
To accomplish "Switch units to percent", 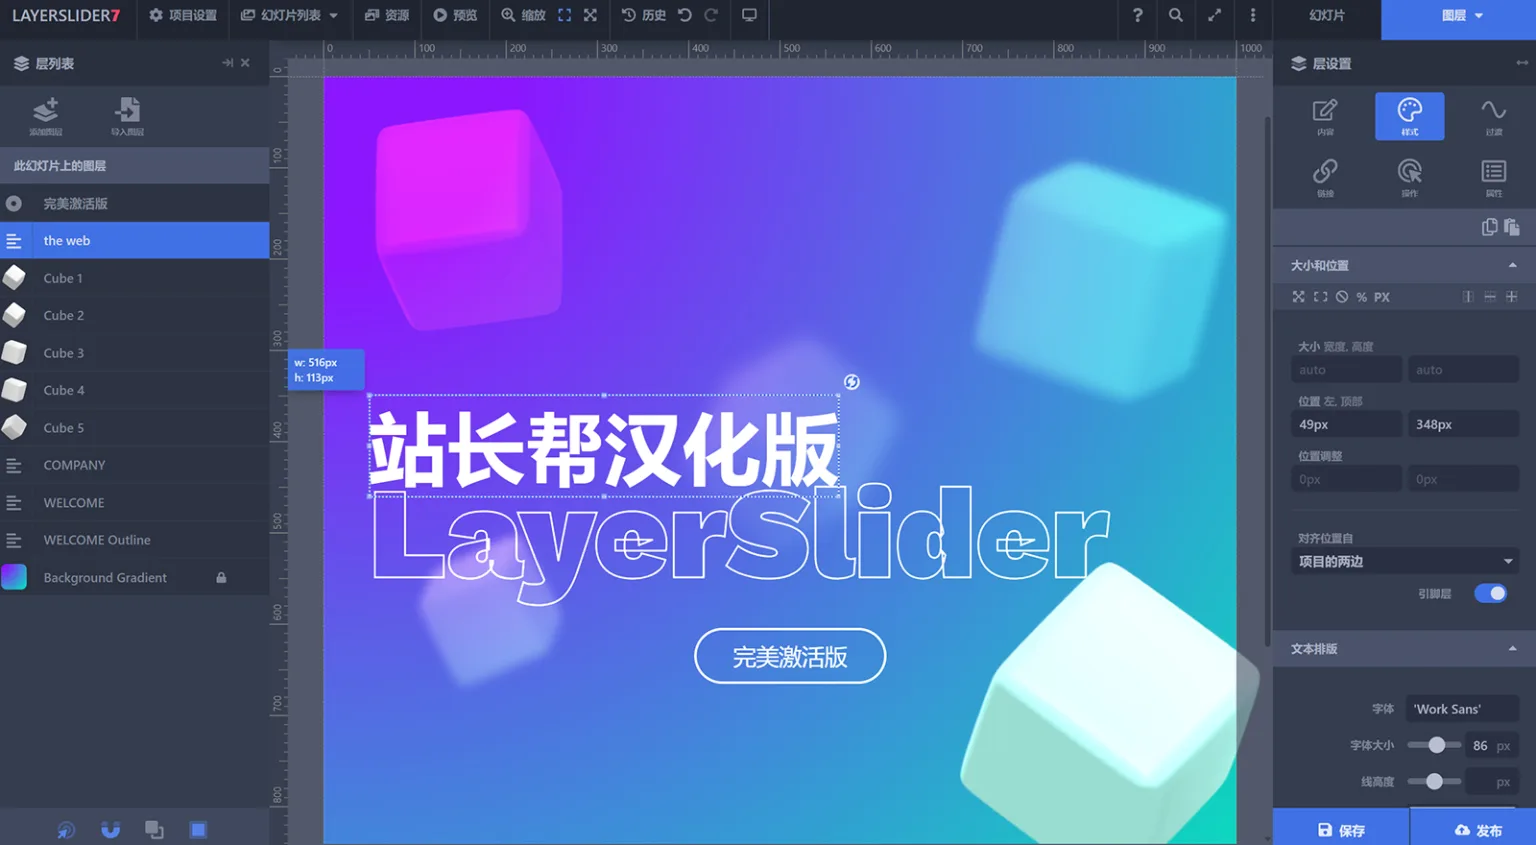I will click(1362, 297).
